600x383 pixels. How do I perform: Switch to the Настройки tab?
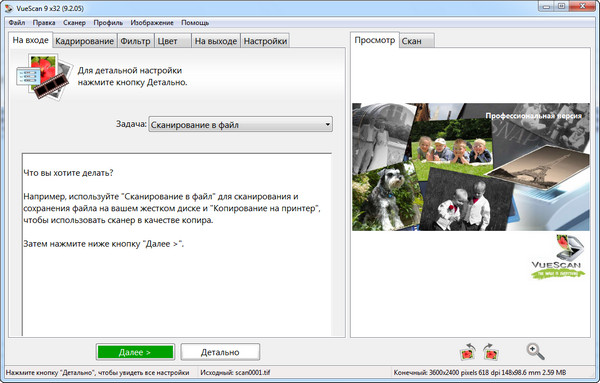[265, 41]
